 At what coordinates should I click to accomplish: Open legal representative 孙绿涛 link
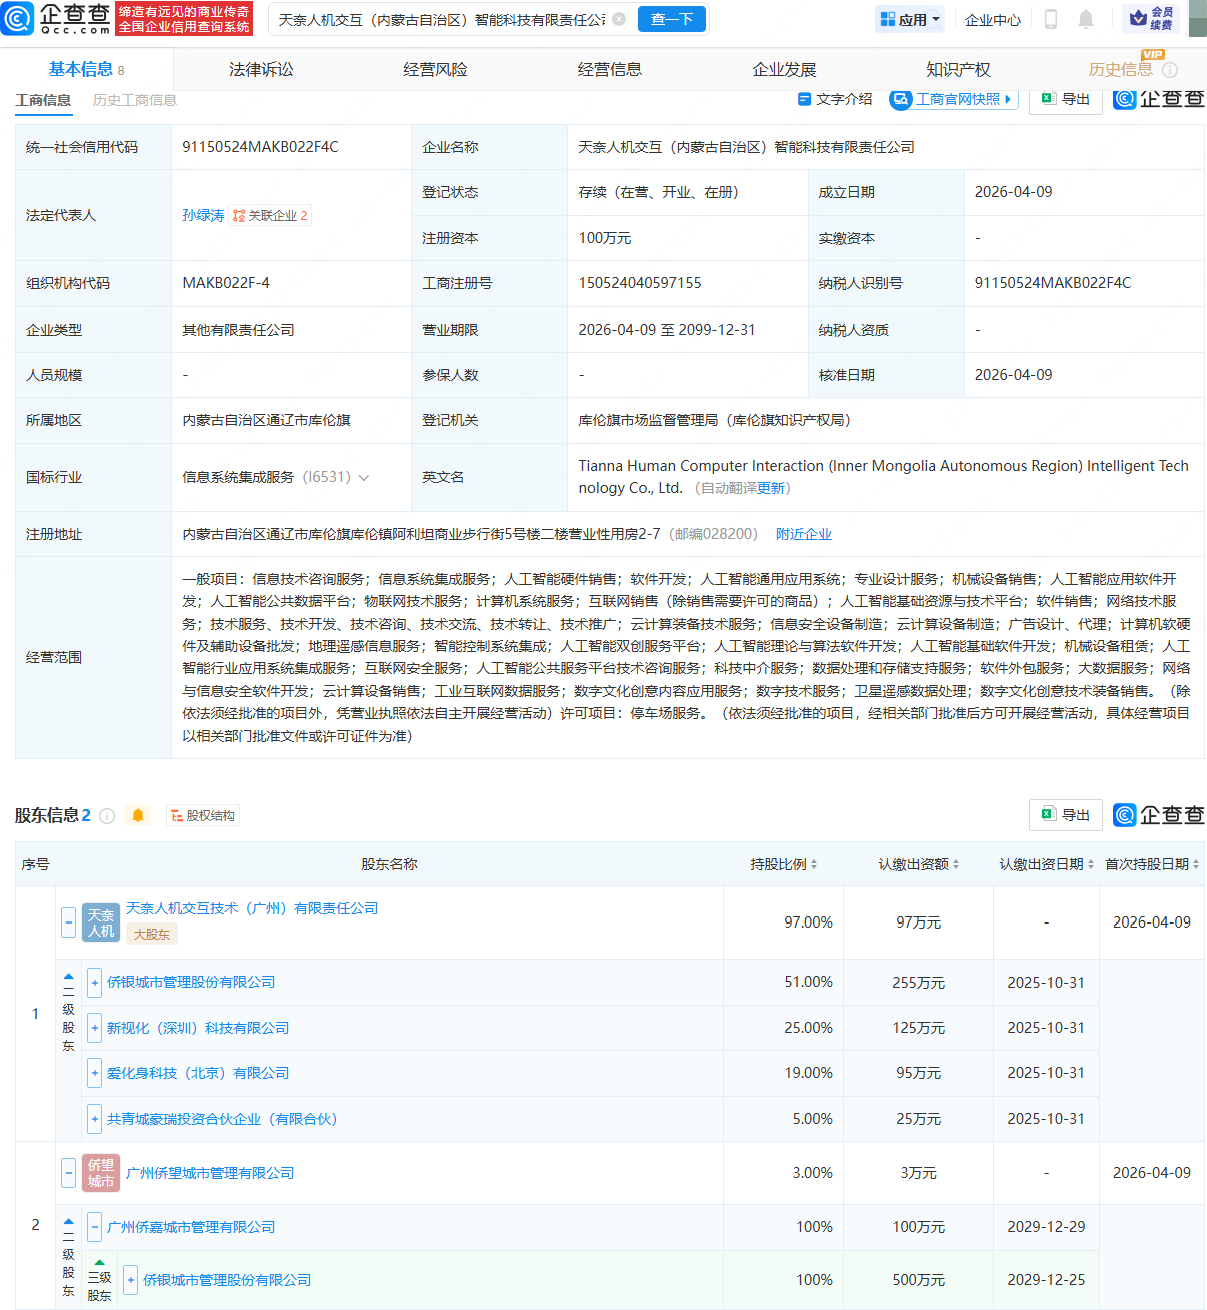click(203, 215)
